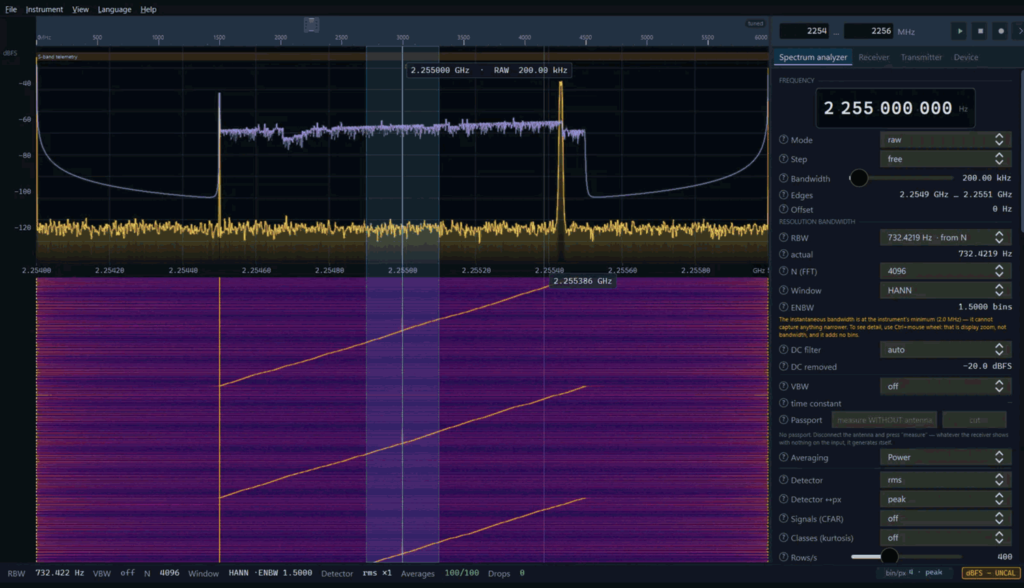
Task: Open the DC filter dropdown set to auto
Action: [946, 350]
